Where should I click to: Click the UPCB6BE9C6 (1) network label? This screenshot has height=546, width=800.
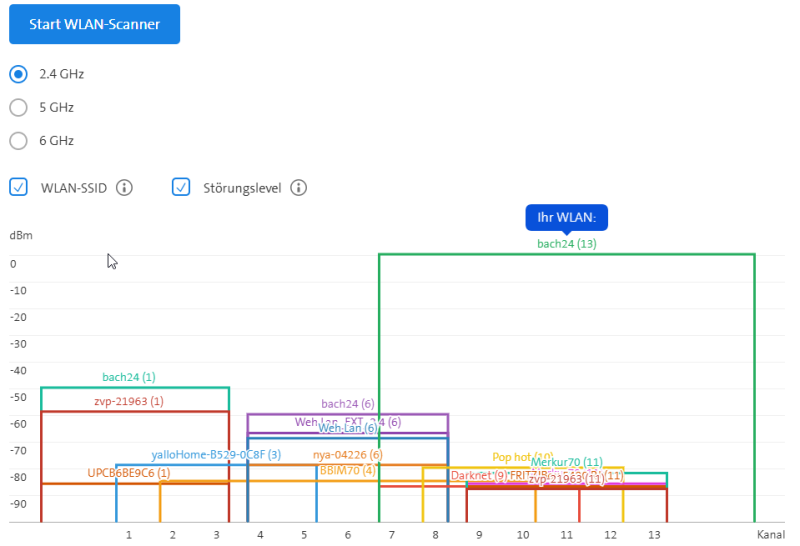(129, 473)
